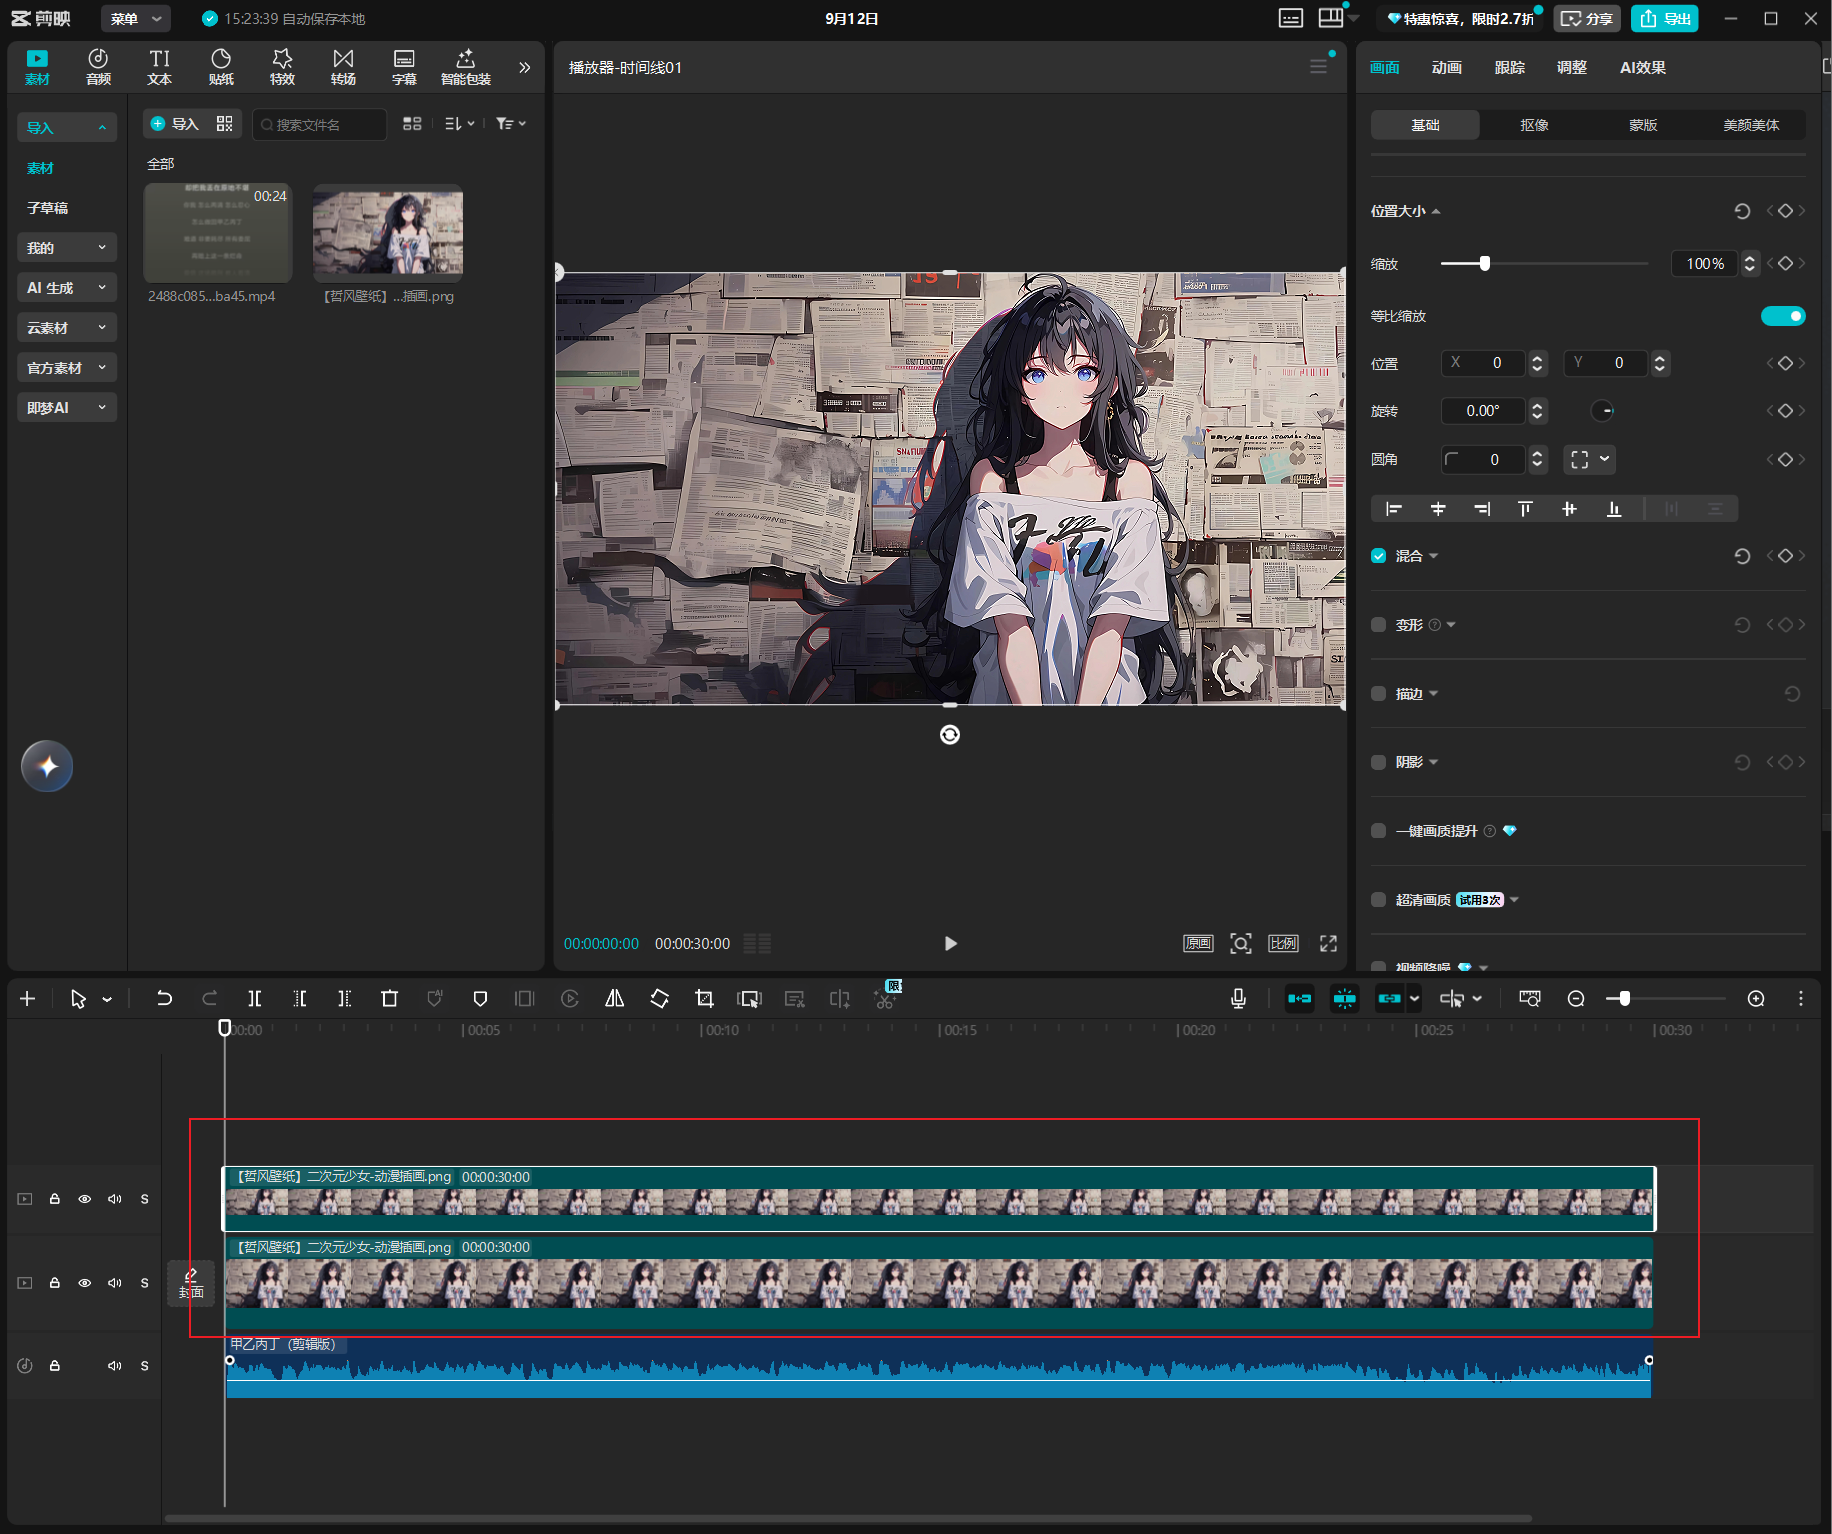Open the media filter dropdown
This screenshot has height=1534, width=1832.
click(511, 124)
